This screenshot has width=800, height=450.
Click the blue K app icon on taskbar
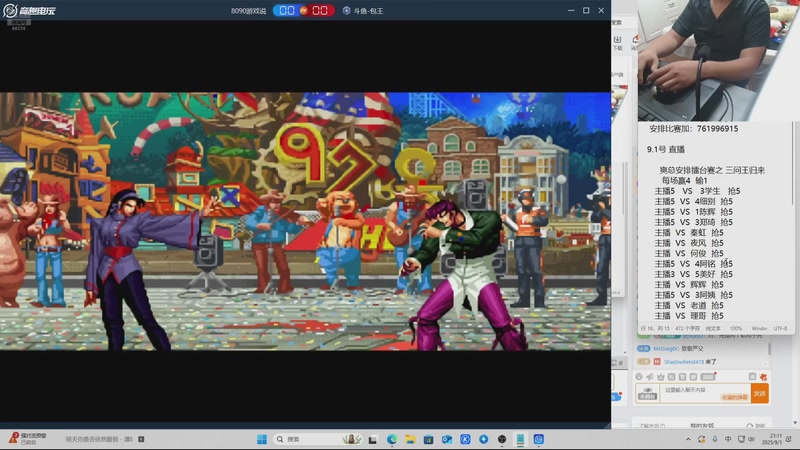[x=465, y=439]
